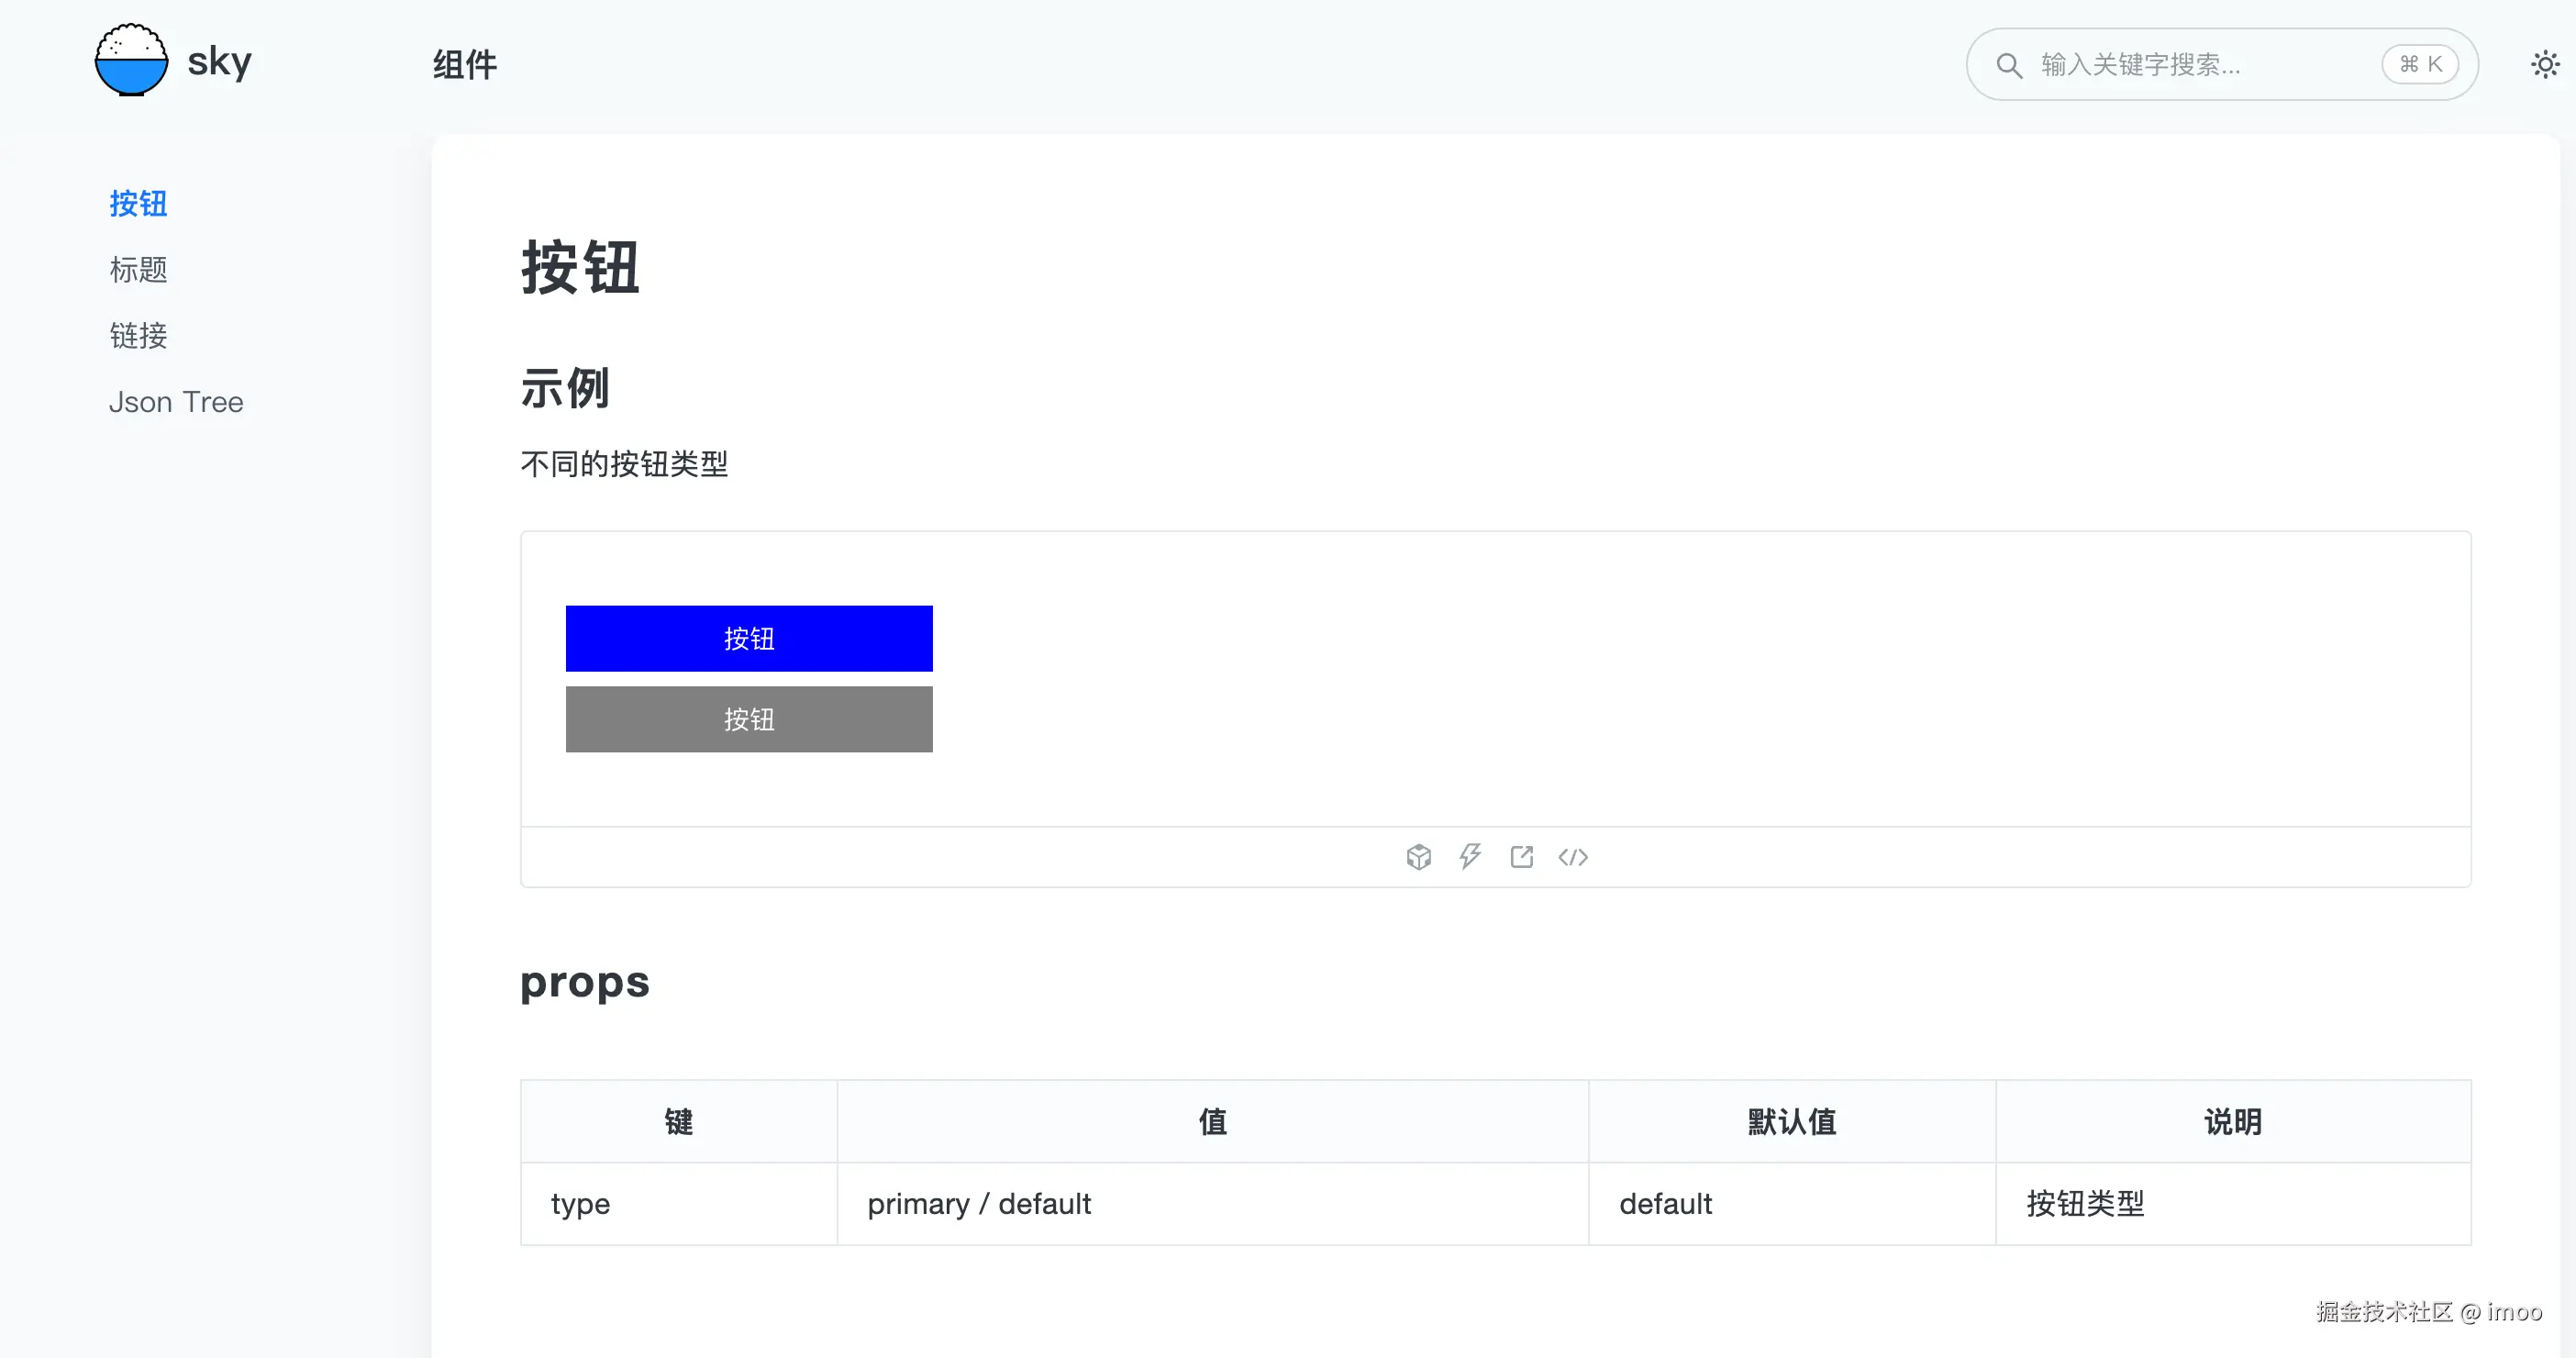
Task: Click the 按钮 page title heading
Action: click(x=580, y=267)
